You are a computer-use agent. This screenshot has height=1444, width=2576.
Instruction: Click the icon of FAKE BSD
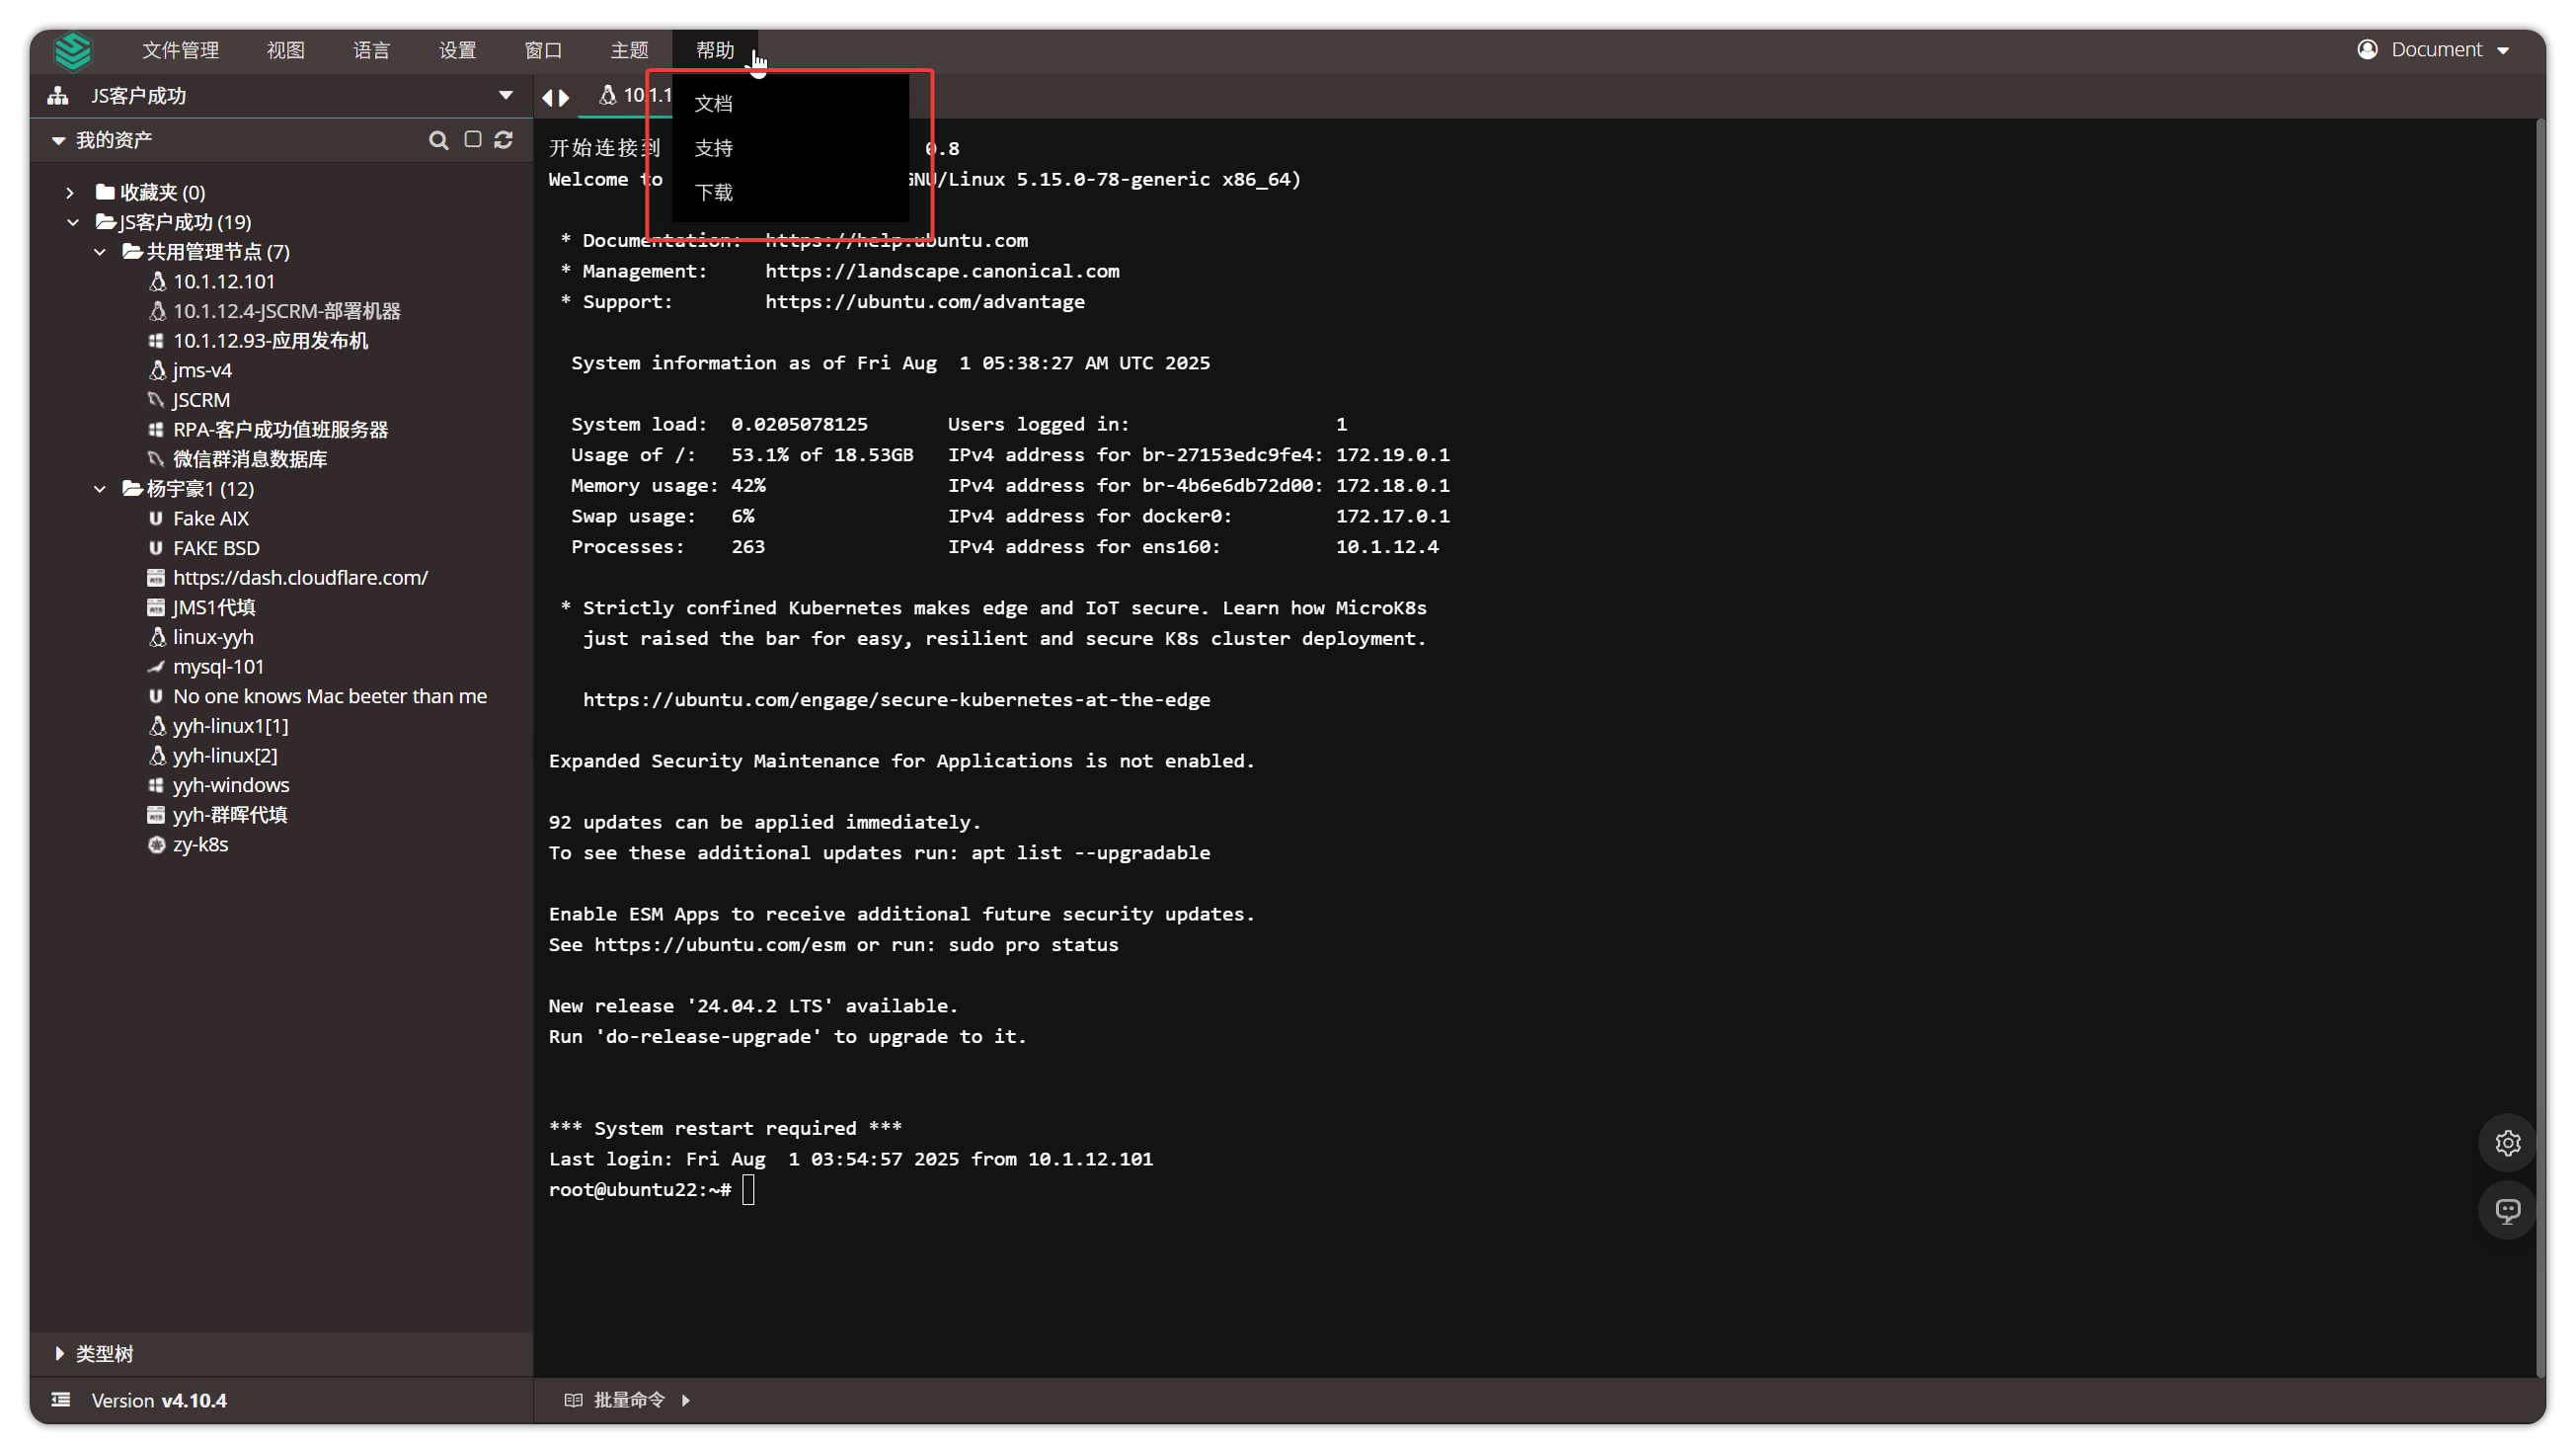pos(156,547)
